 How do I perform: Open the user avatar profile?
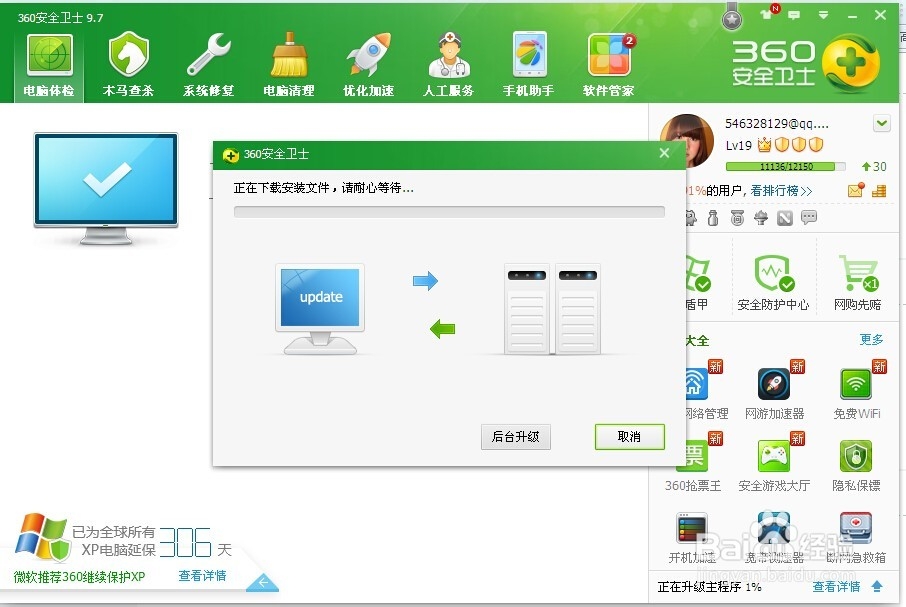pyautogui.click(x=687, y=140)
